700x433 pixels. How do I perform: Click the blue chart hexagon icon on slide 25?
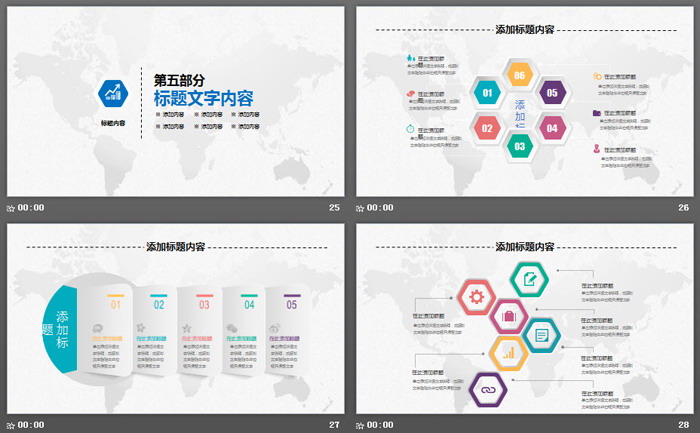113,93
